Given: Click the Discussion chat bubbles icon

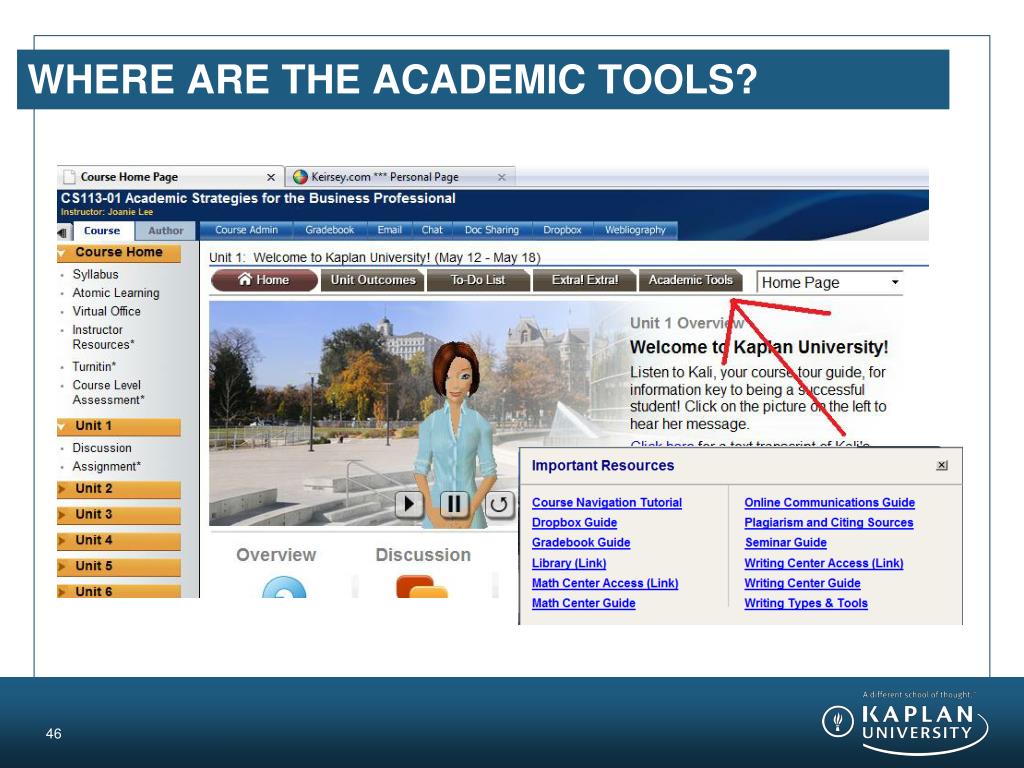Looking at the screenshot, I should pos(422,586).
